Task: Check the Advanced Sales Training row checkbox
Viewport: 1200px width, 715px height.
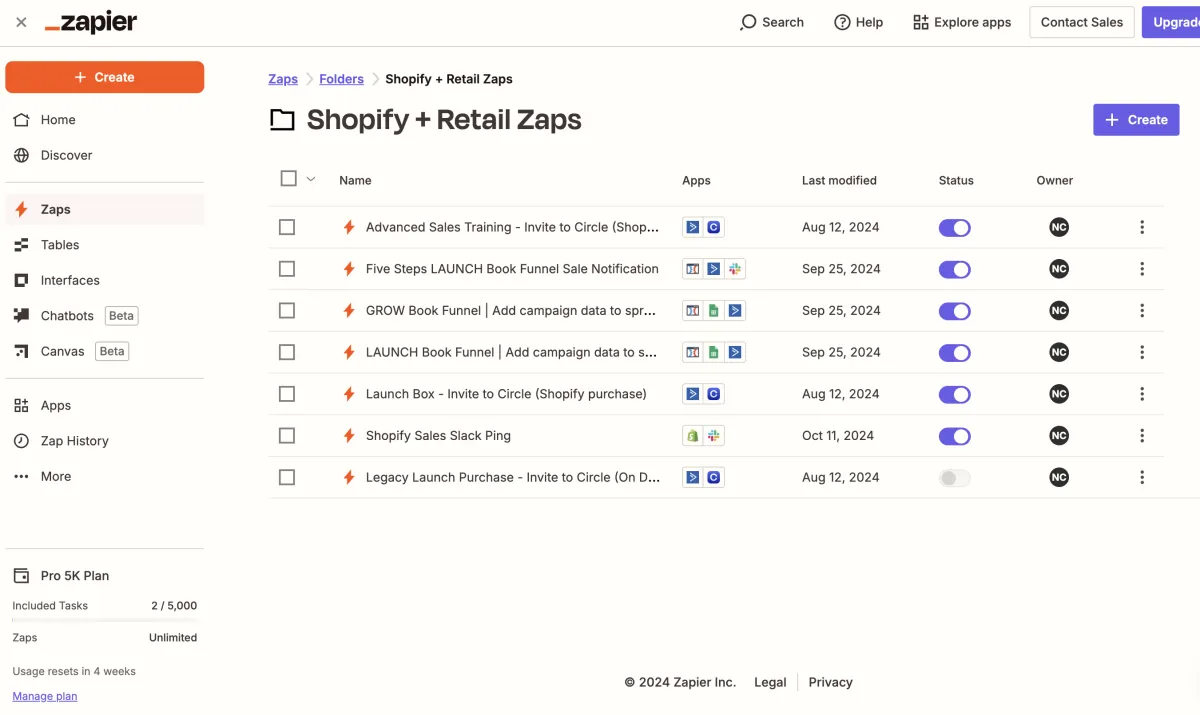Action: 287,227
